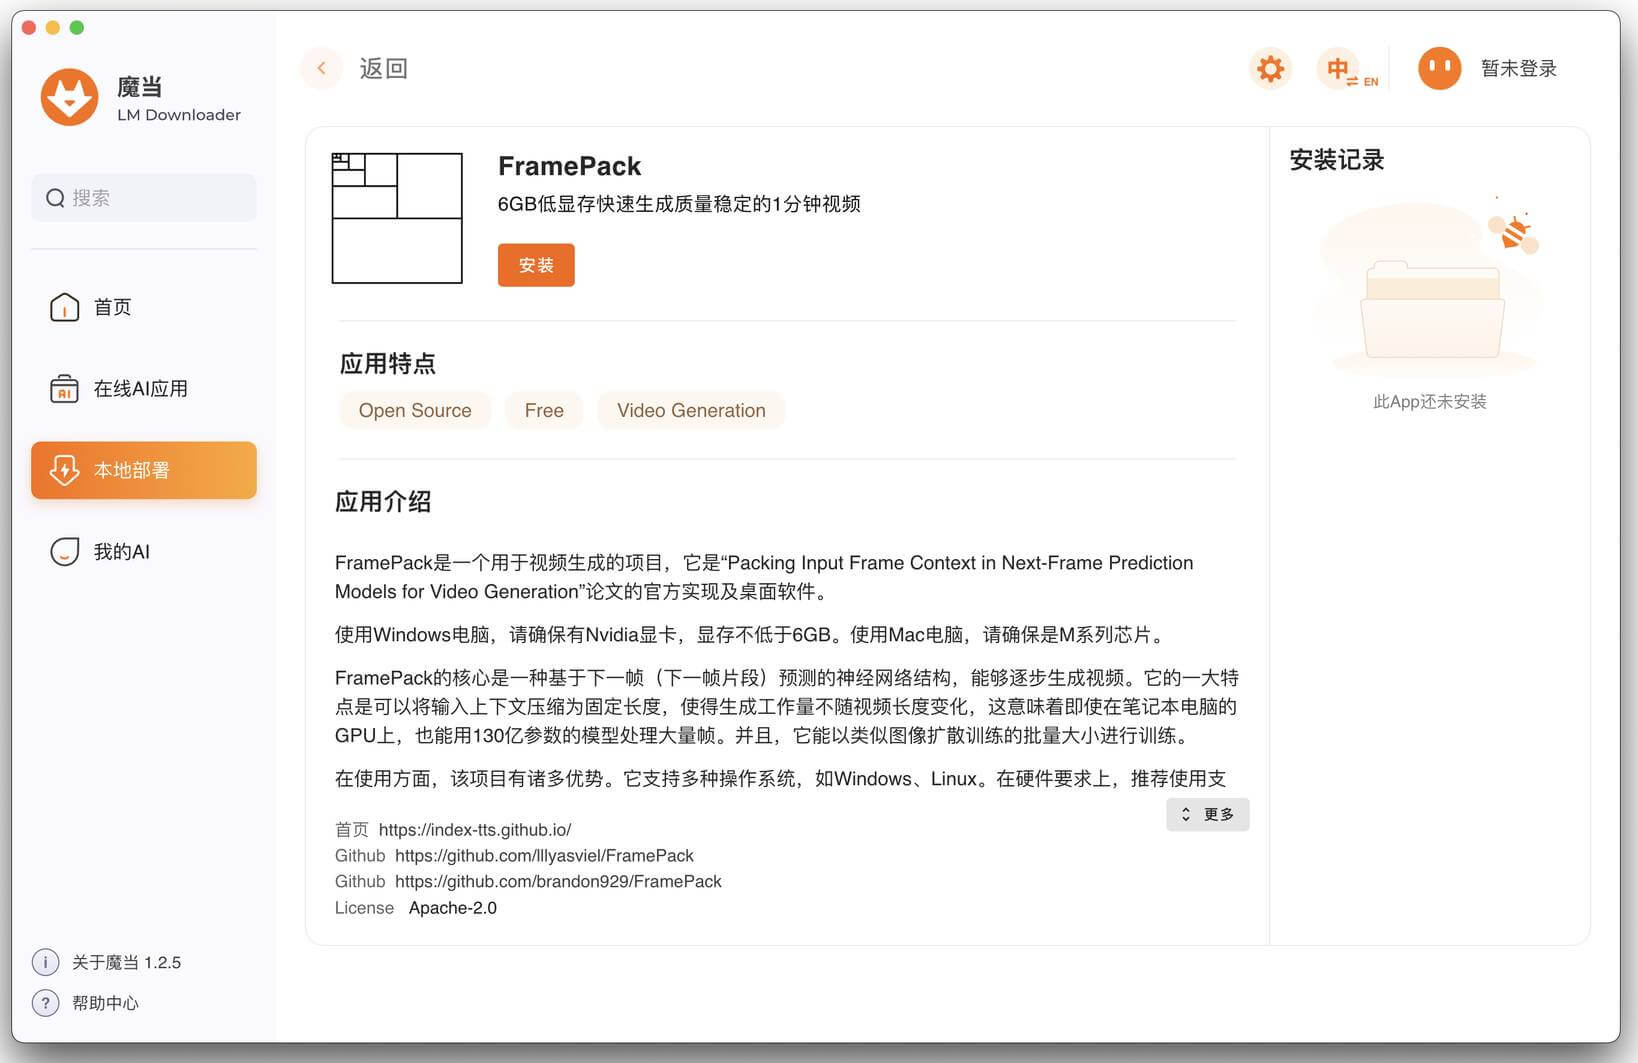Viewport: 1638px width, 1063px height.
Task: Switch language from 中 to EN
Action: click(1349, 68)
